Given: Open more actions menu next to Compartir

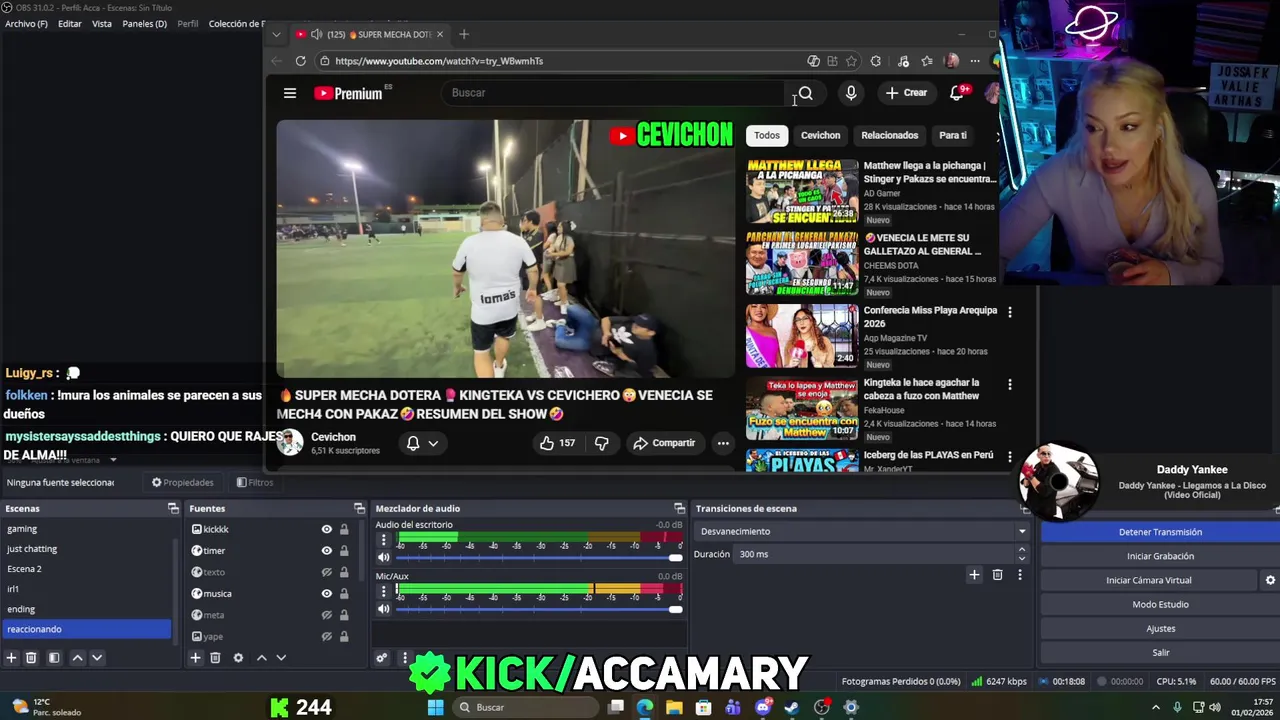Looking at the screenshot, I should click(722, 443).
